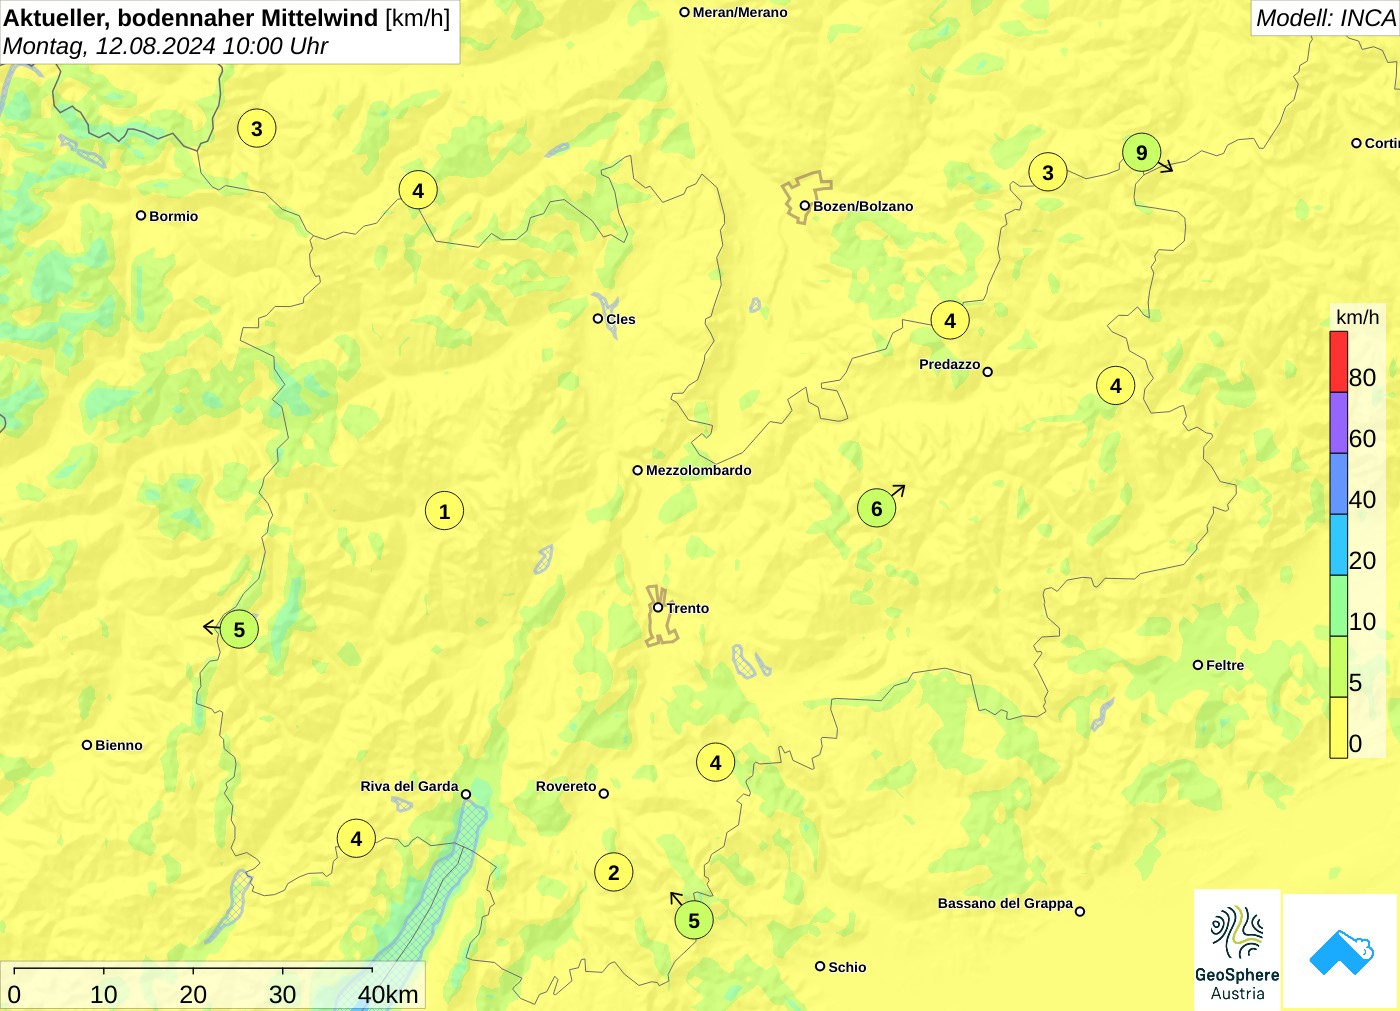
Task: Select the yellow 0 km/h legend color
Action: 1338,728
